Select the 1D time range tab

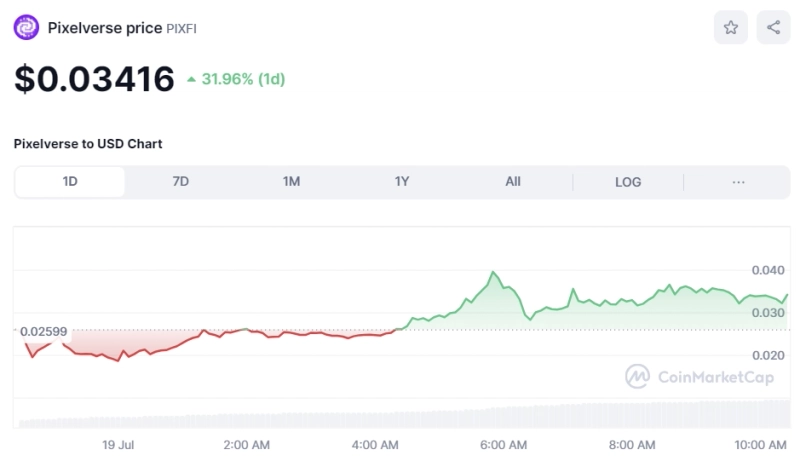click(x=70, y=182)
